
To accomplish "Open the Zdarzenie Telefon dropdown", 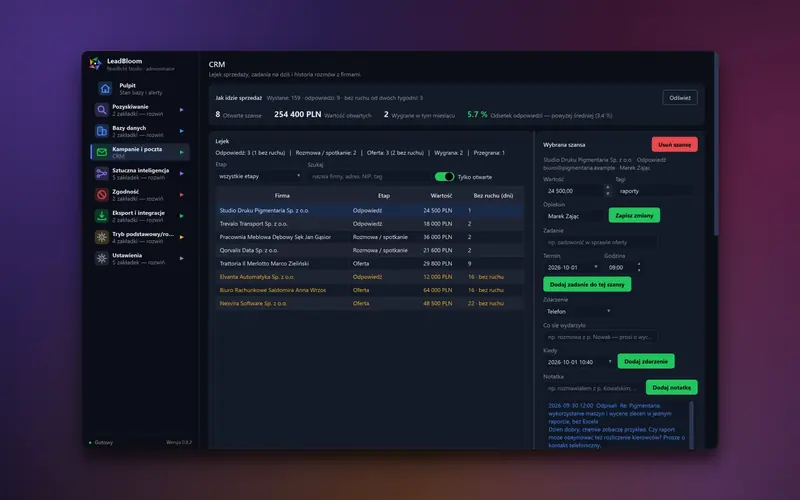I will (578, 311).
